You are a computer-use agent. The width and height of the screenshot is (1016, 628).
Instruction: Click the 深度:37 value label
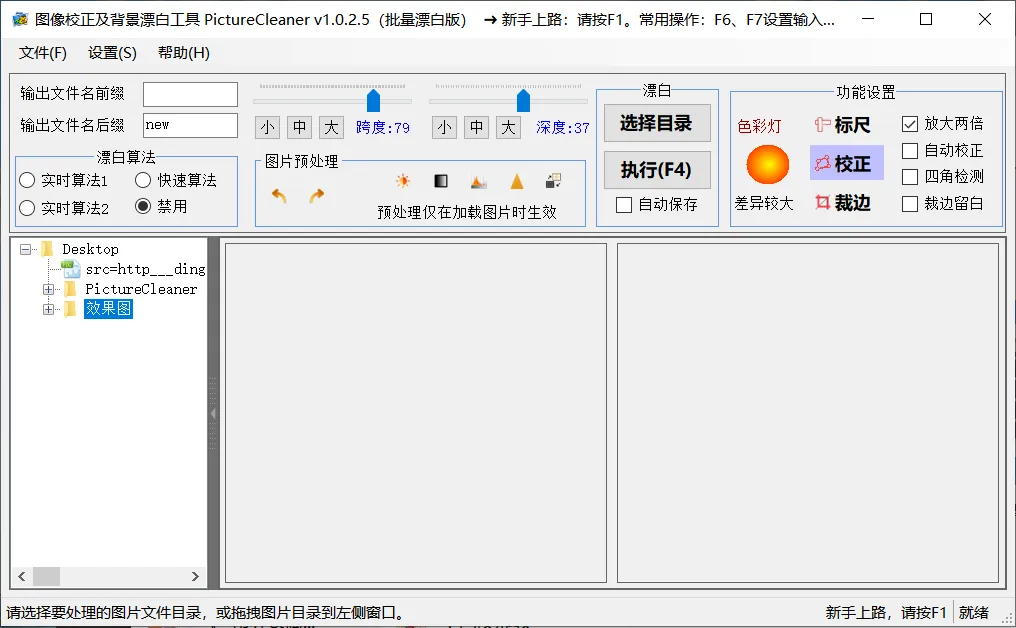click(x=562, y=128)
